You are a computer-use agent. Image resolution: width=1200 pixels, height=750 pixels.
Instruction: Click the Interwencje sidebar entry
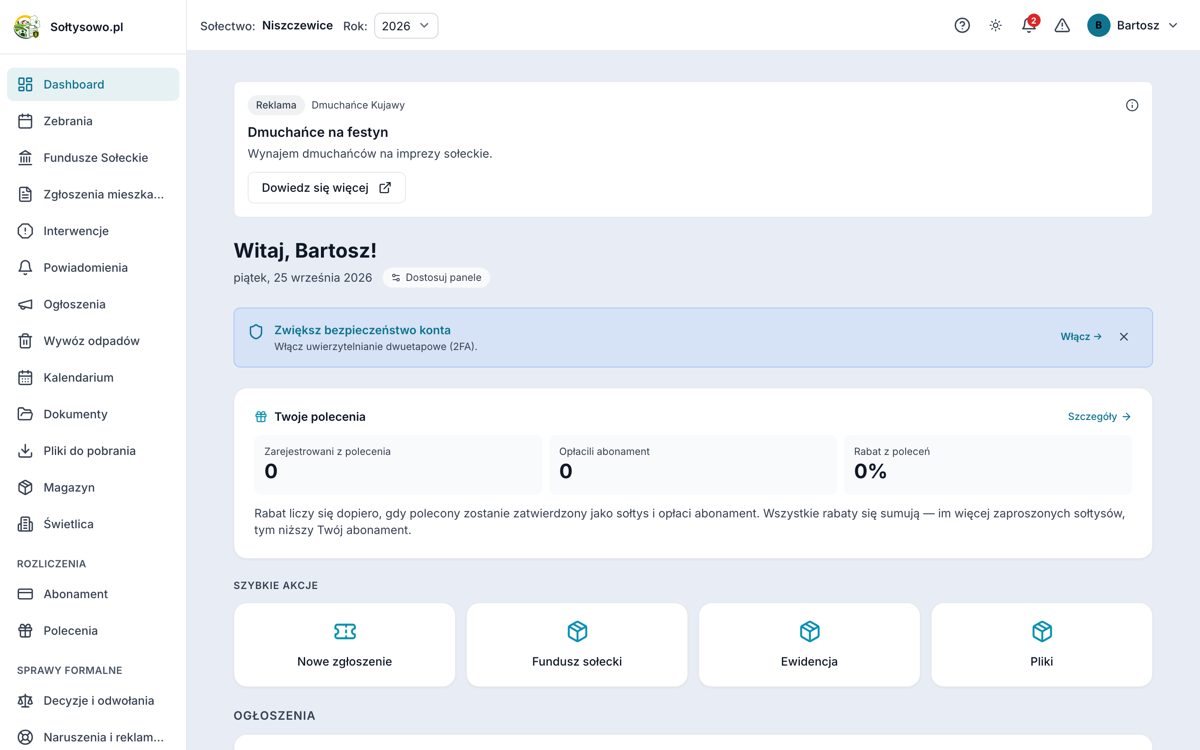click(x=93, y=231)
